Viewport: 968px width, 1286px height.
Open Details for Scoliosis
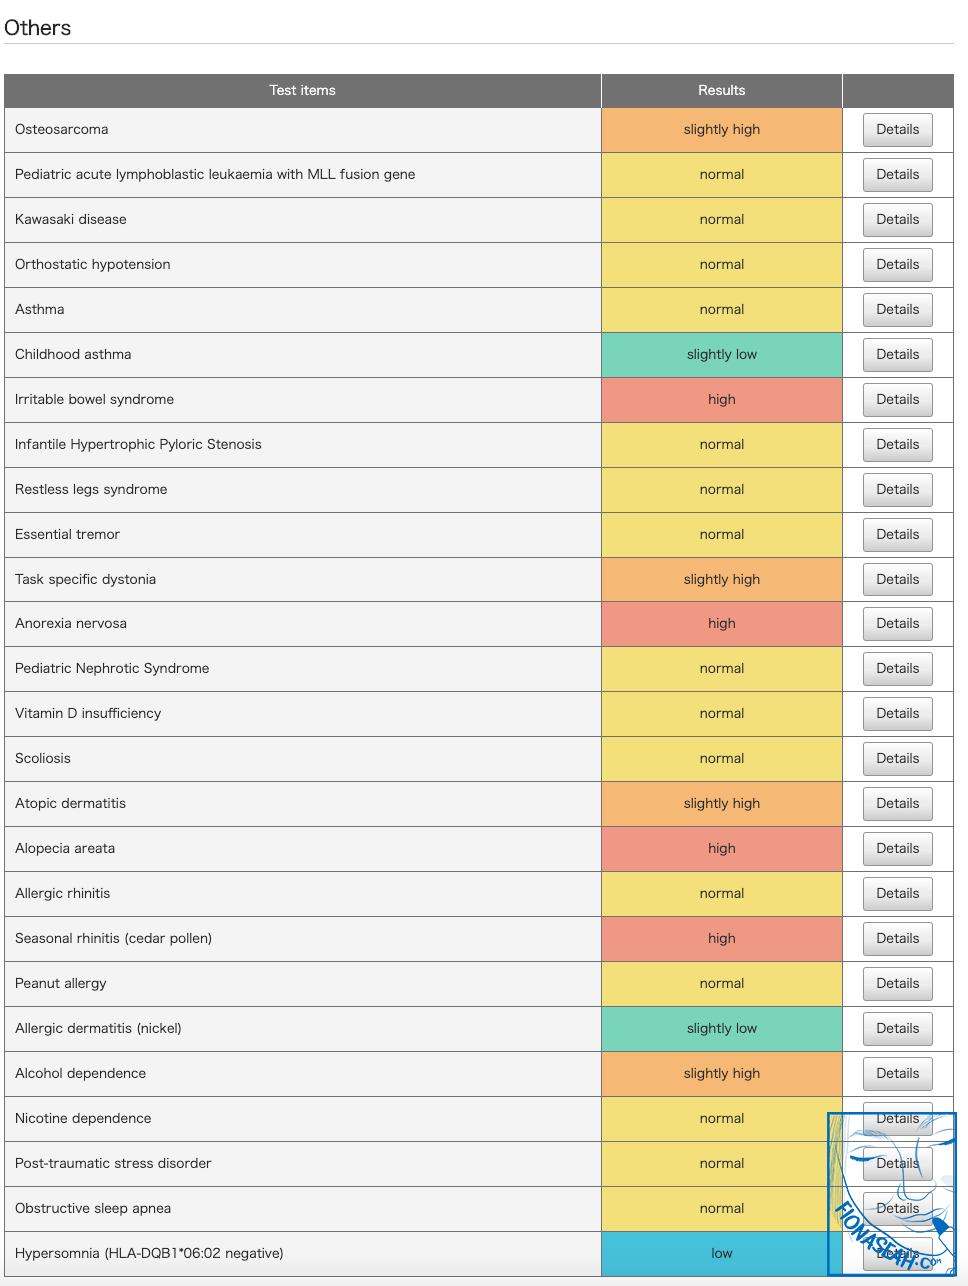pyautogui.click(x=897, y=759)
